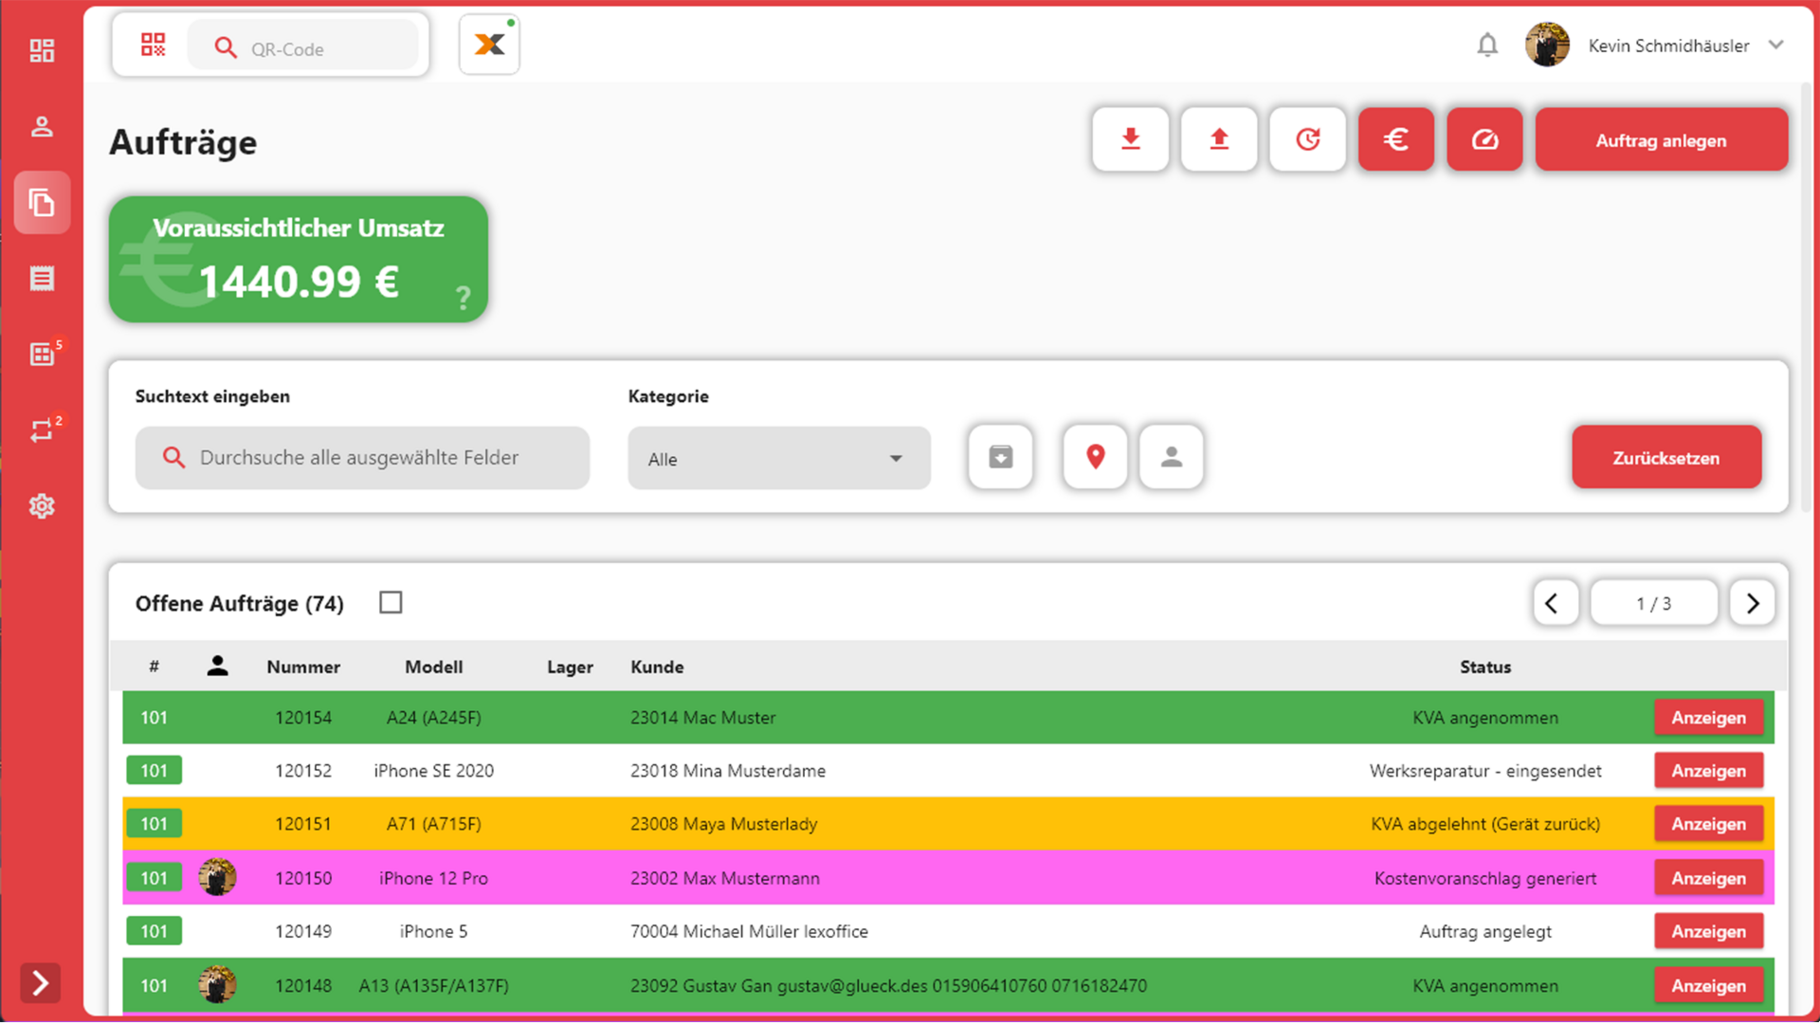Open the customers section in sidebar
This screenshot has height=1024, width=1820.
coord(42,127)
